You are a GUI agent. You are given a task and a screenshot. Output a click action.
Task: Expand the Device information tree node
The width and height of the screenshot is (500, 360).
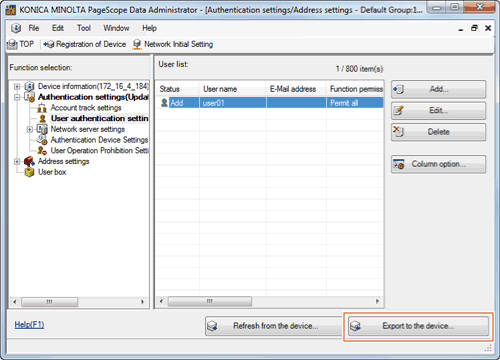tap(17, 87)
